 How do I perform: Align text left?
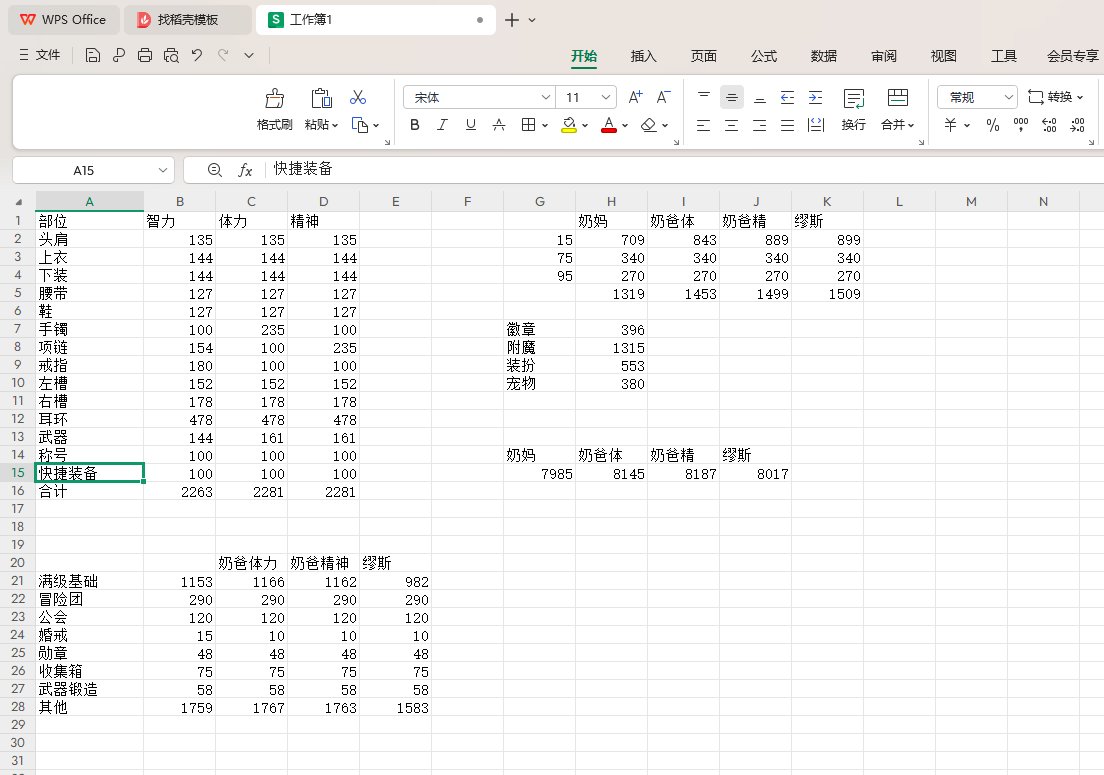coord(703,125)
